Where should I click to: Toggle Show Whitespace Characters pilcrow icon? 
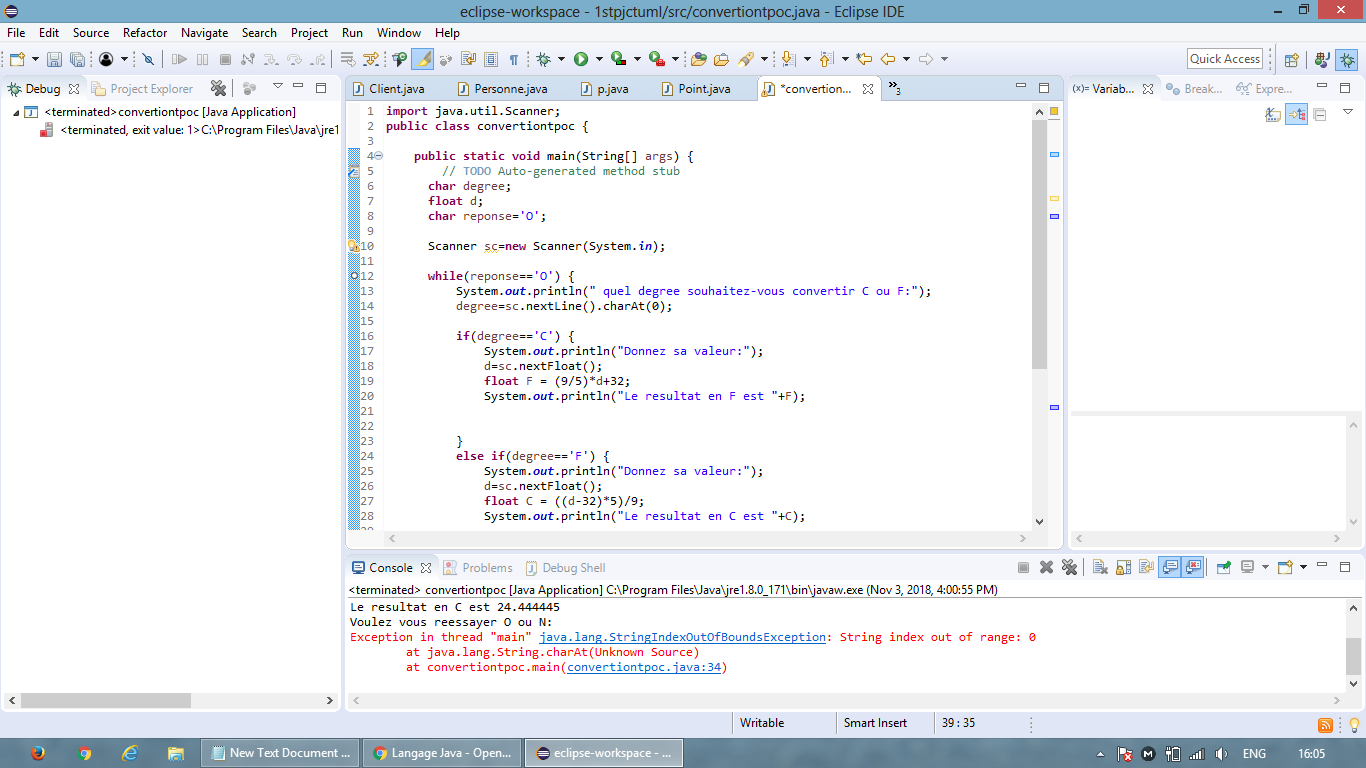pyautogui.click(x=514, y=60)
